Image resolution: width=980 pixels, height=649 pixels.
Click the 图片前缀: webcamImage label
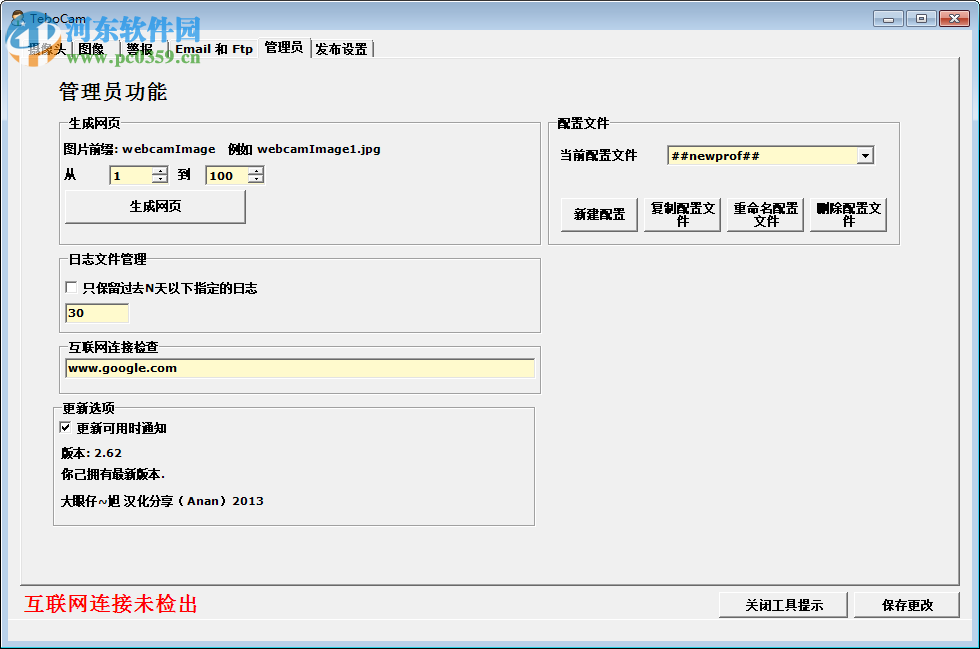[x=139, y=149]
